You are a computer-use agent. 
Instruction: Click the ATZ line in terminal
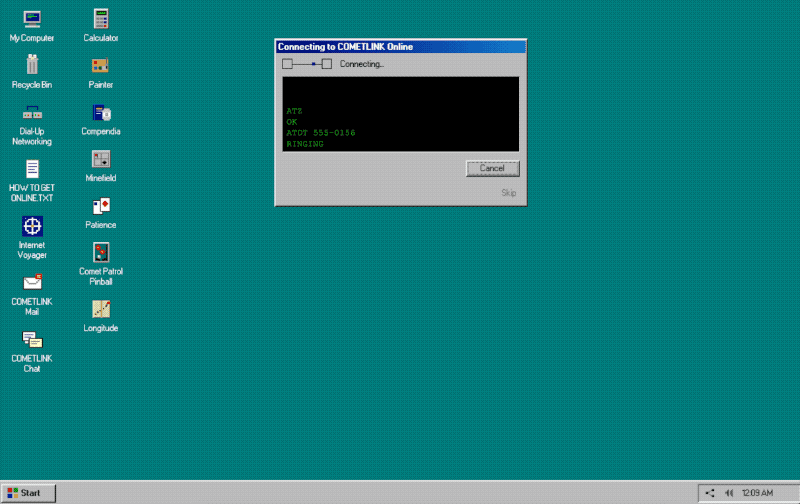(294, 111)
